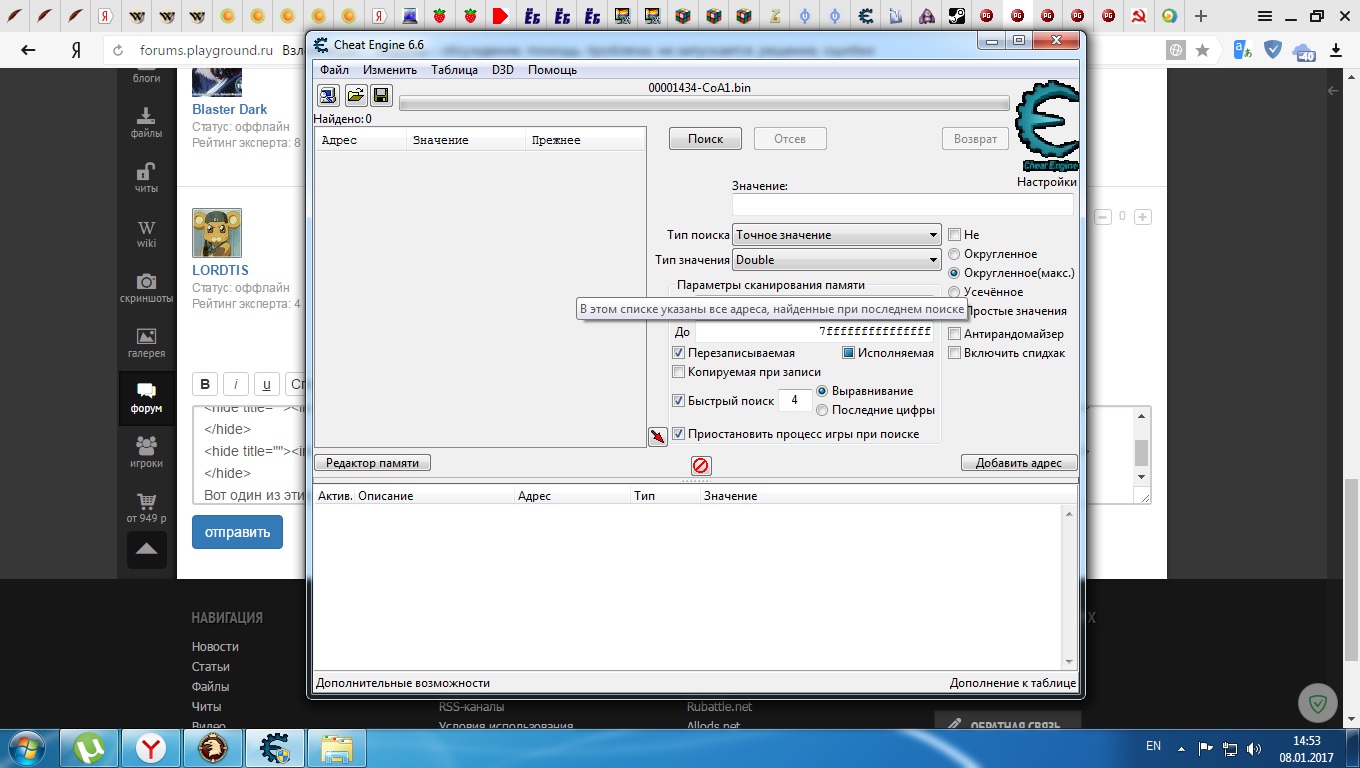
Task: Click the open process icon in Cheat Engine
Action: pyautogui.click(x=328, y=95)
